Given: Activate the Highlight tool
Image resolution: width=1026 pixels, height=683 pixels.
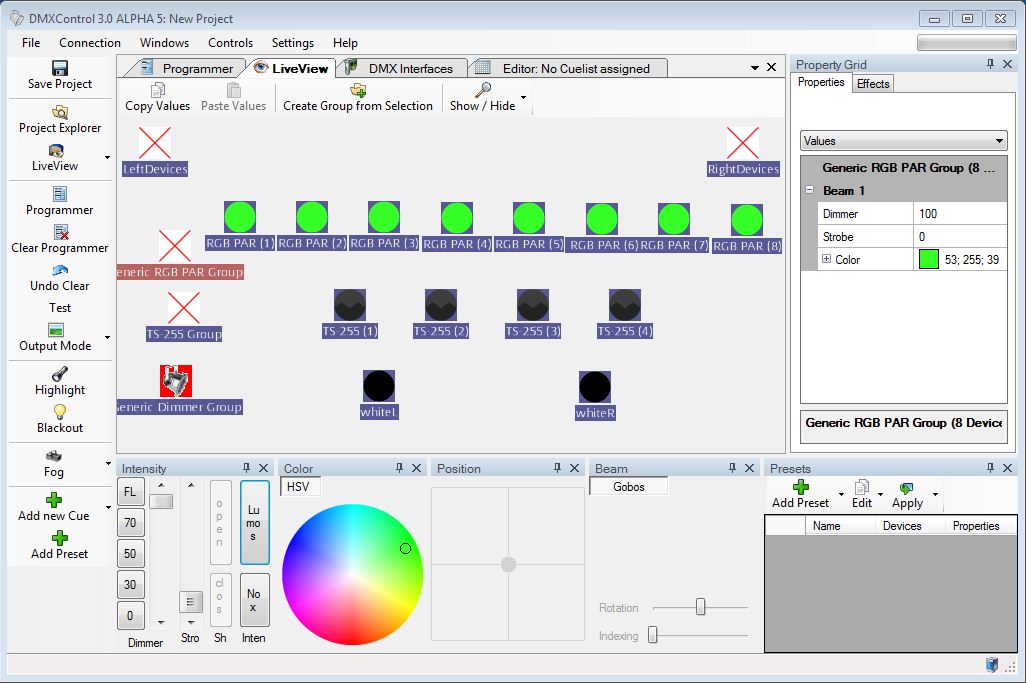Looking at the screenshot, I should tap(59, 375).
